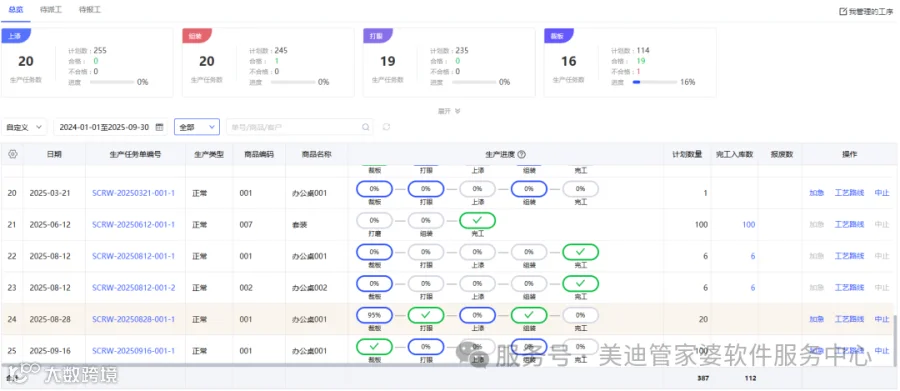Switch to the 待派工 tab
The image size is (900, 391).
(51, 10)
